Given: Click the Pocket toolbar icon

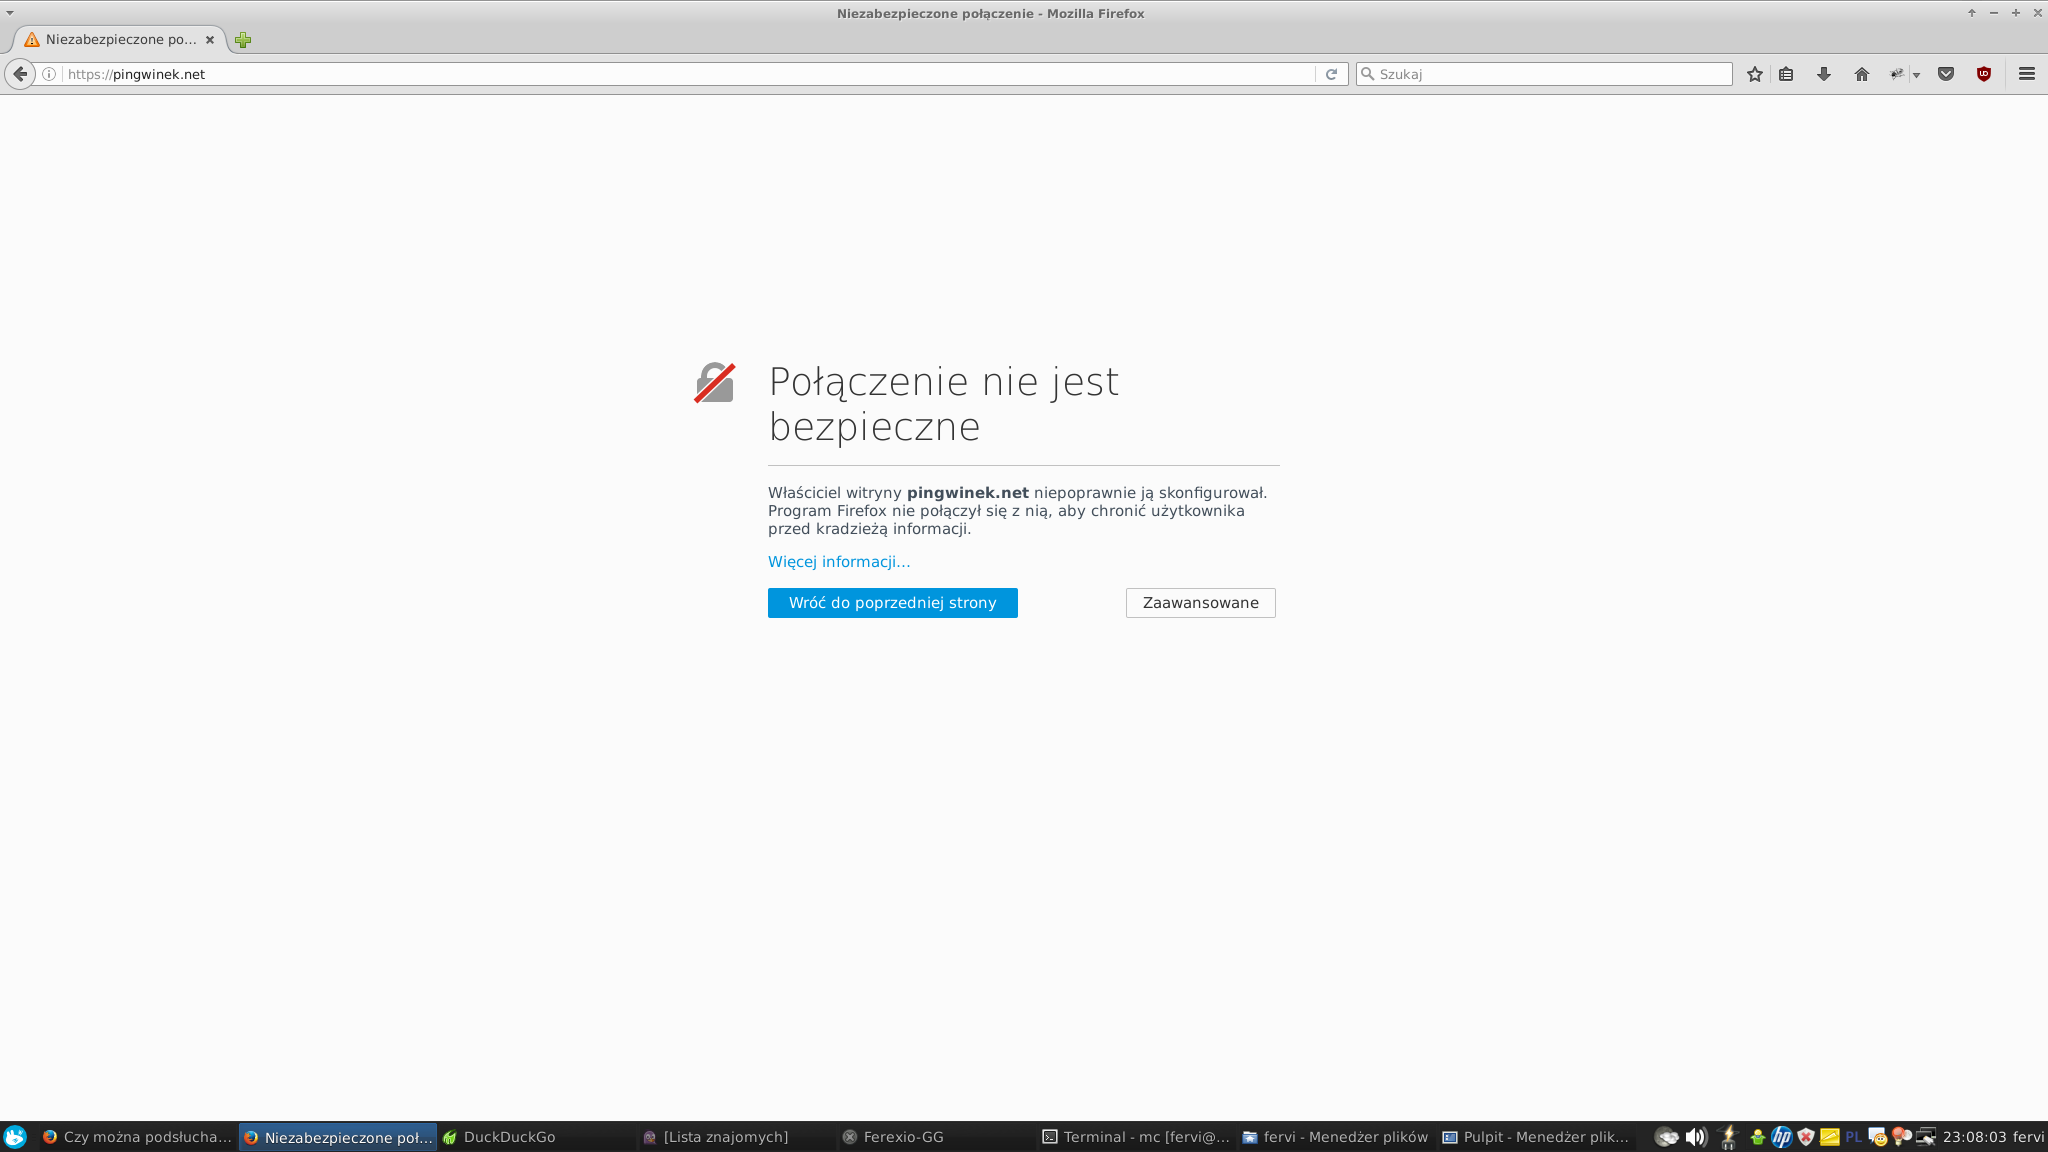Looking at the screenshot, I should click(x=1946, y=74).
